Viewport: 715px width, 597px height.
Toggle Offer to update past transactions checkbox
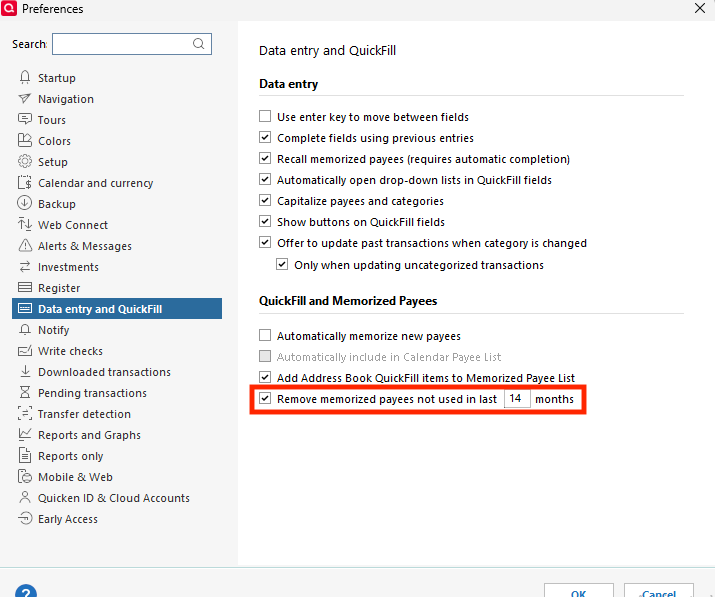pos(265,242)
